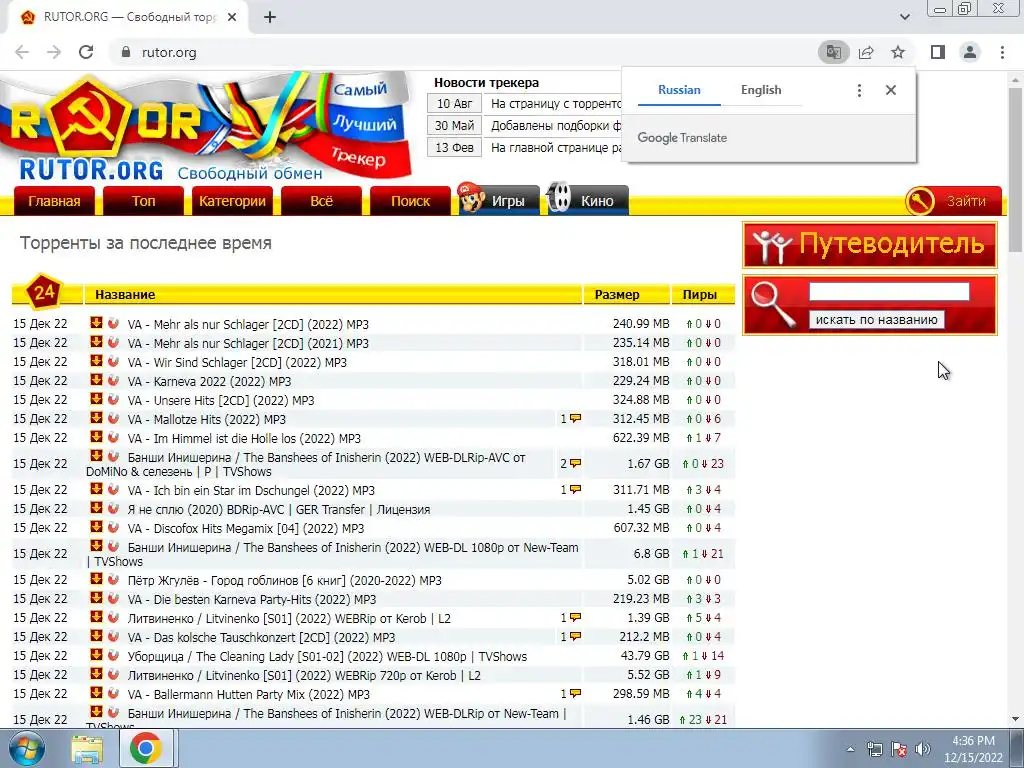The height and width of the screenshot is (768, 1024).
Task: Open VA - Die besten Karneva Party-Hits link
Action: click(x=252, y=599)
